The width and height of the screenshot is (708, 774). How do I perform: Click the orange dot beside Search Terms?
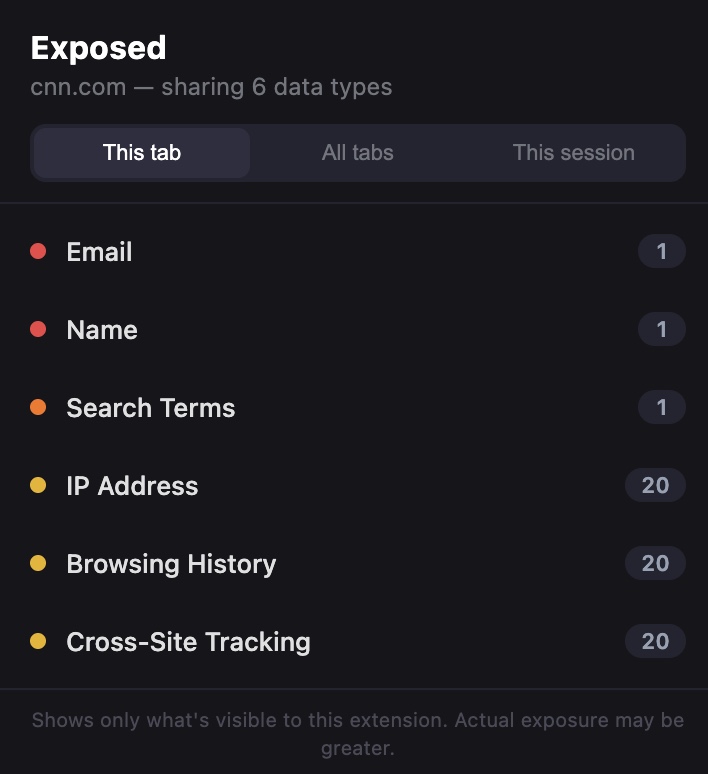tap(38, 407)
